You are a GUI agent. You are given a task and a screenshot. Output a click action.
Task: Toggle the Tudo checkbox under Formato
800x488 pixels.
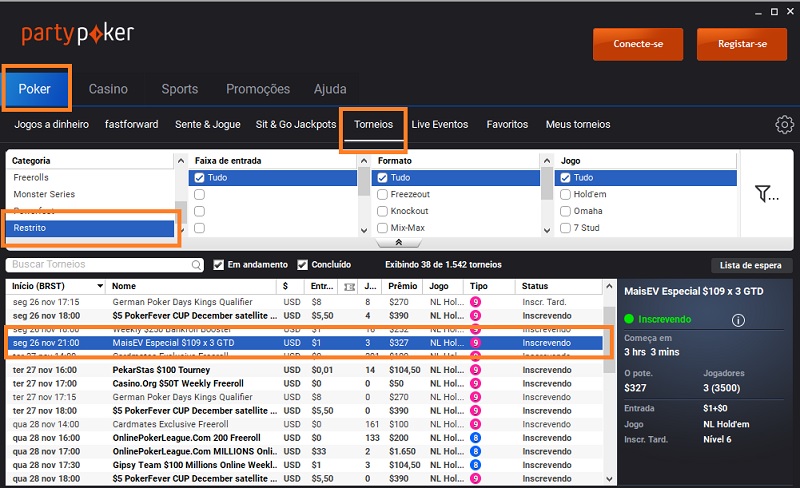[382, 178]
